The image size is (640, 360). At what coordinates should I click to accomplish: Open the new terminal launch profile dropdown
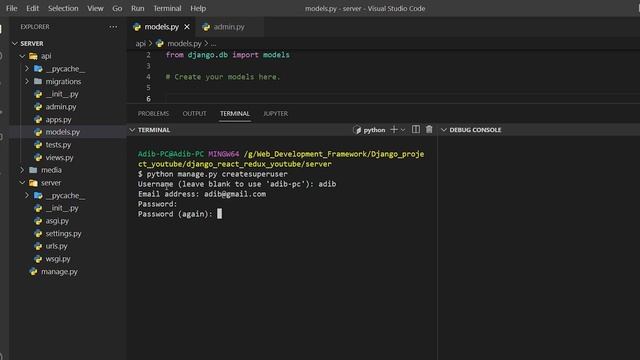coord(403,130)
